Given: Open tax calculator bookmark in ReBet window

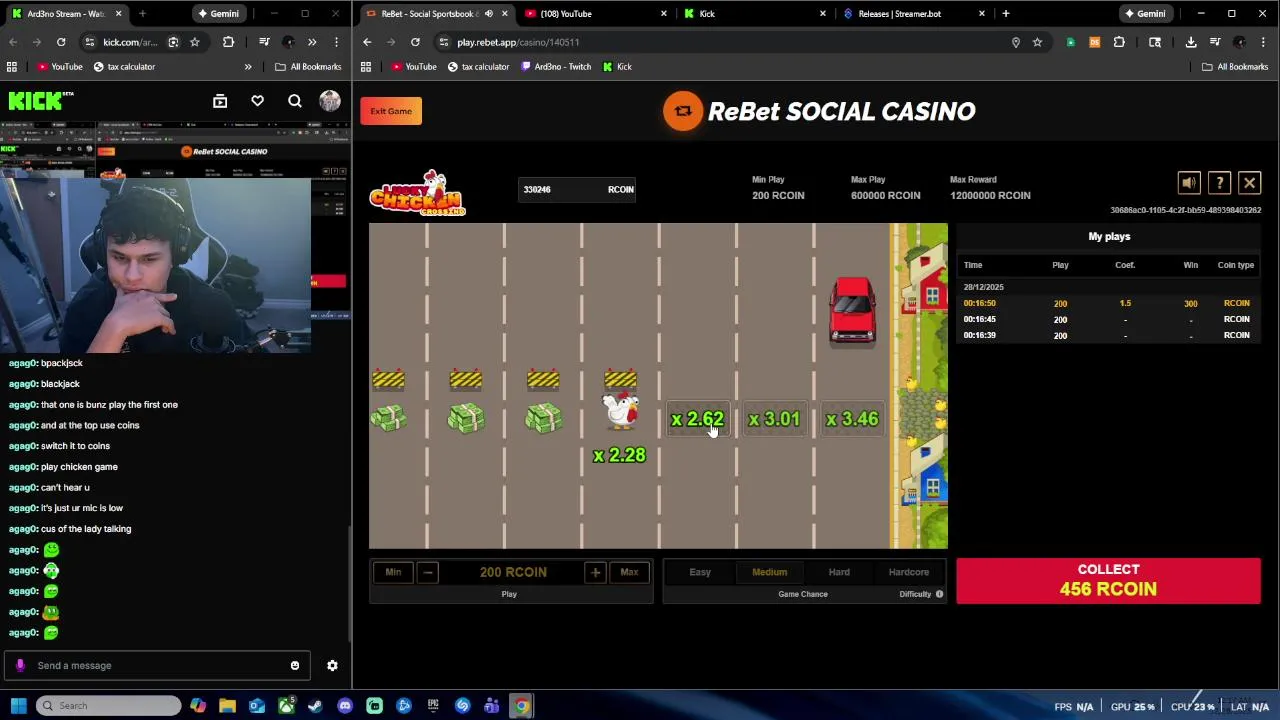Looking at the screenshot, I should pos(477,67).
